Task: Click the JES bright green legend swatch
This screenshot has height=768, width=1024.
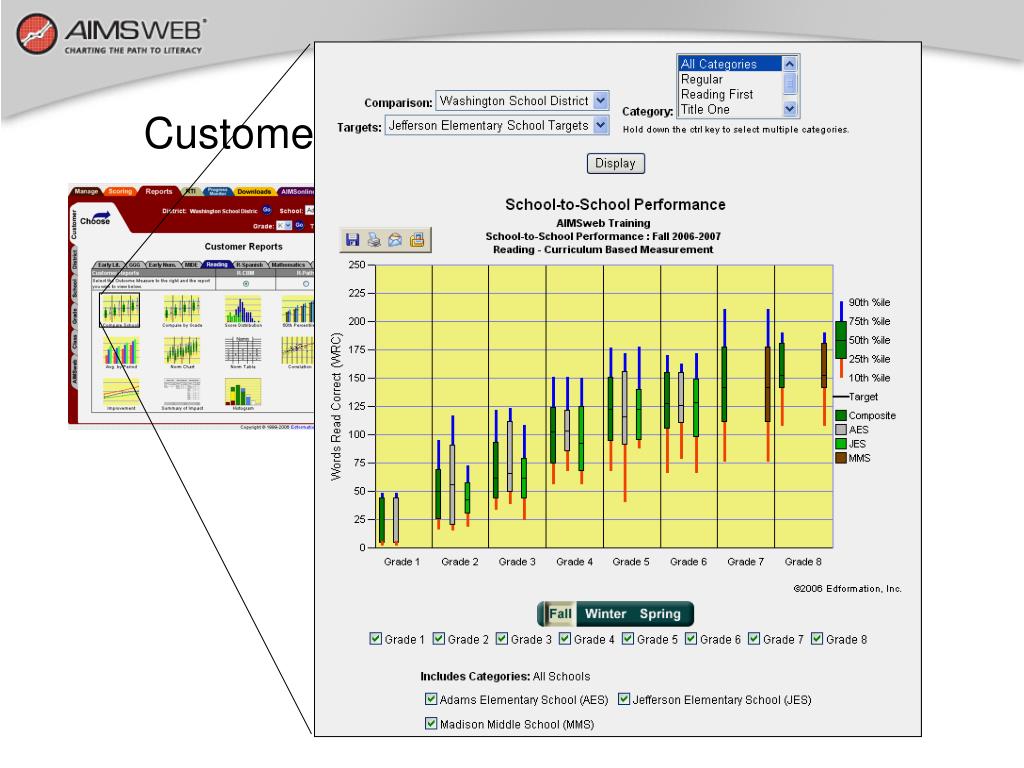Action: pyautogui.click(x=841, y=444)
